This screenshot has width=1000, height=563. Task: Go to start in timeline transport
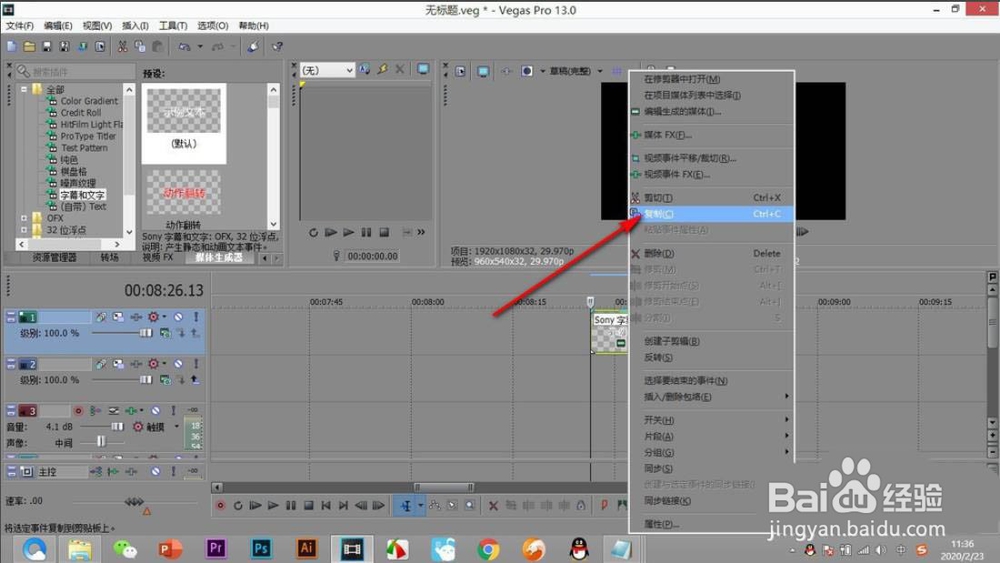326,506
